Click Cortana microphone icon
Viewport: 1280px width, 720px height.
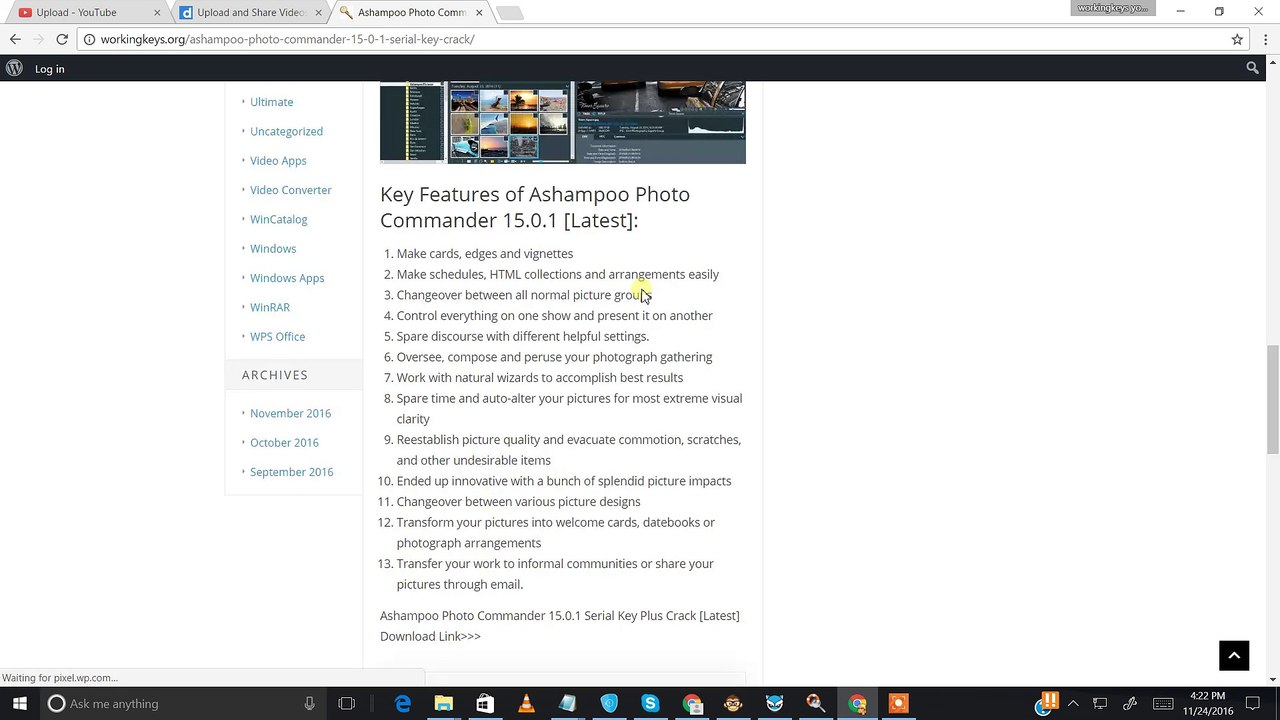click(x=309, y=704)
